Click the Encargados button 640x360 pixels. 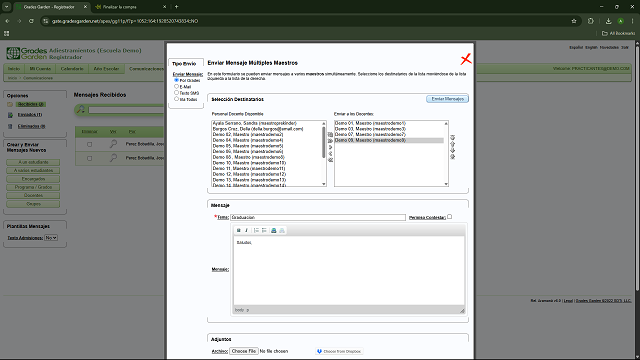point(33,179)
